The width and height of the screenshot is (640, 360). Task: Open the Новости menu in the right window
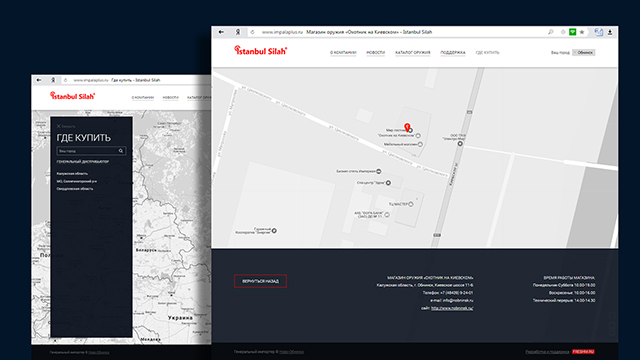tap(376, 53)
